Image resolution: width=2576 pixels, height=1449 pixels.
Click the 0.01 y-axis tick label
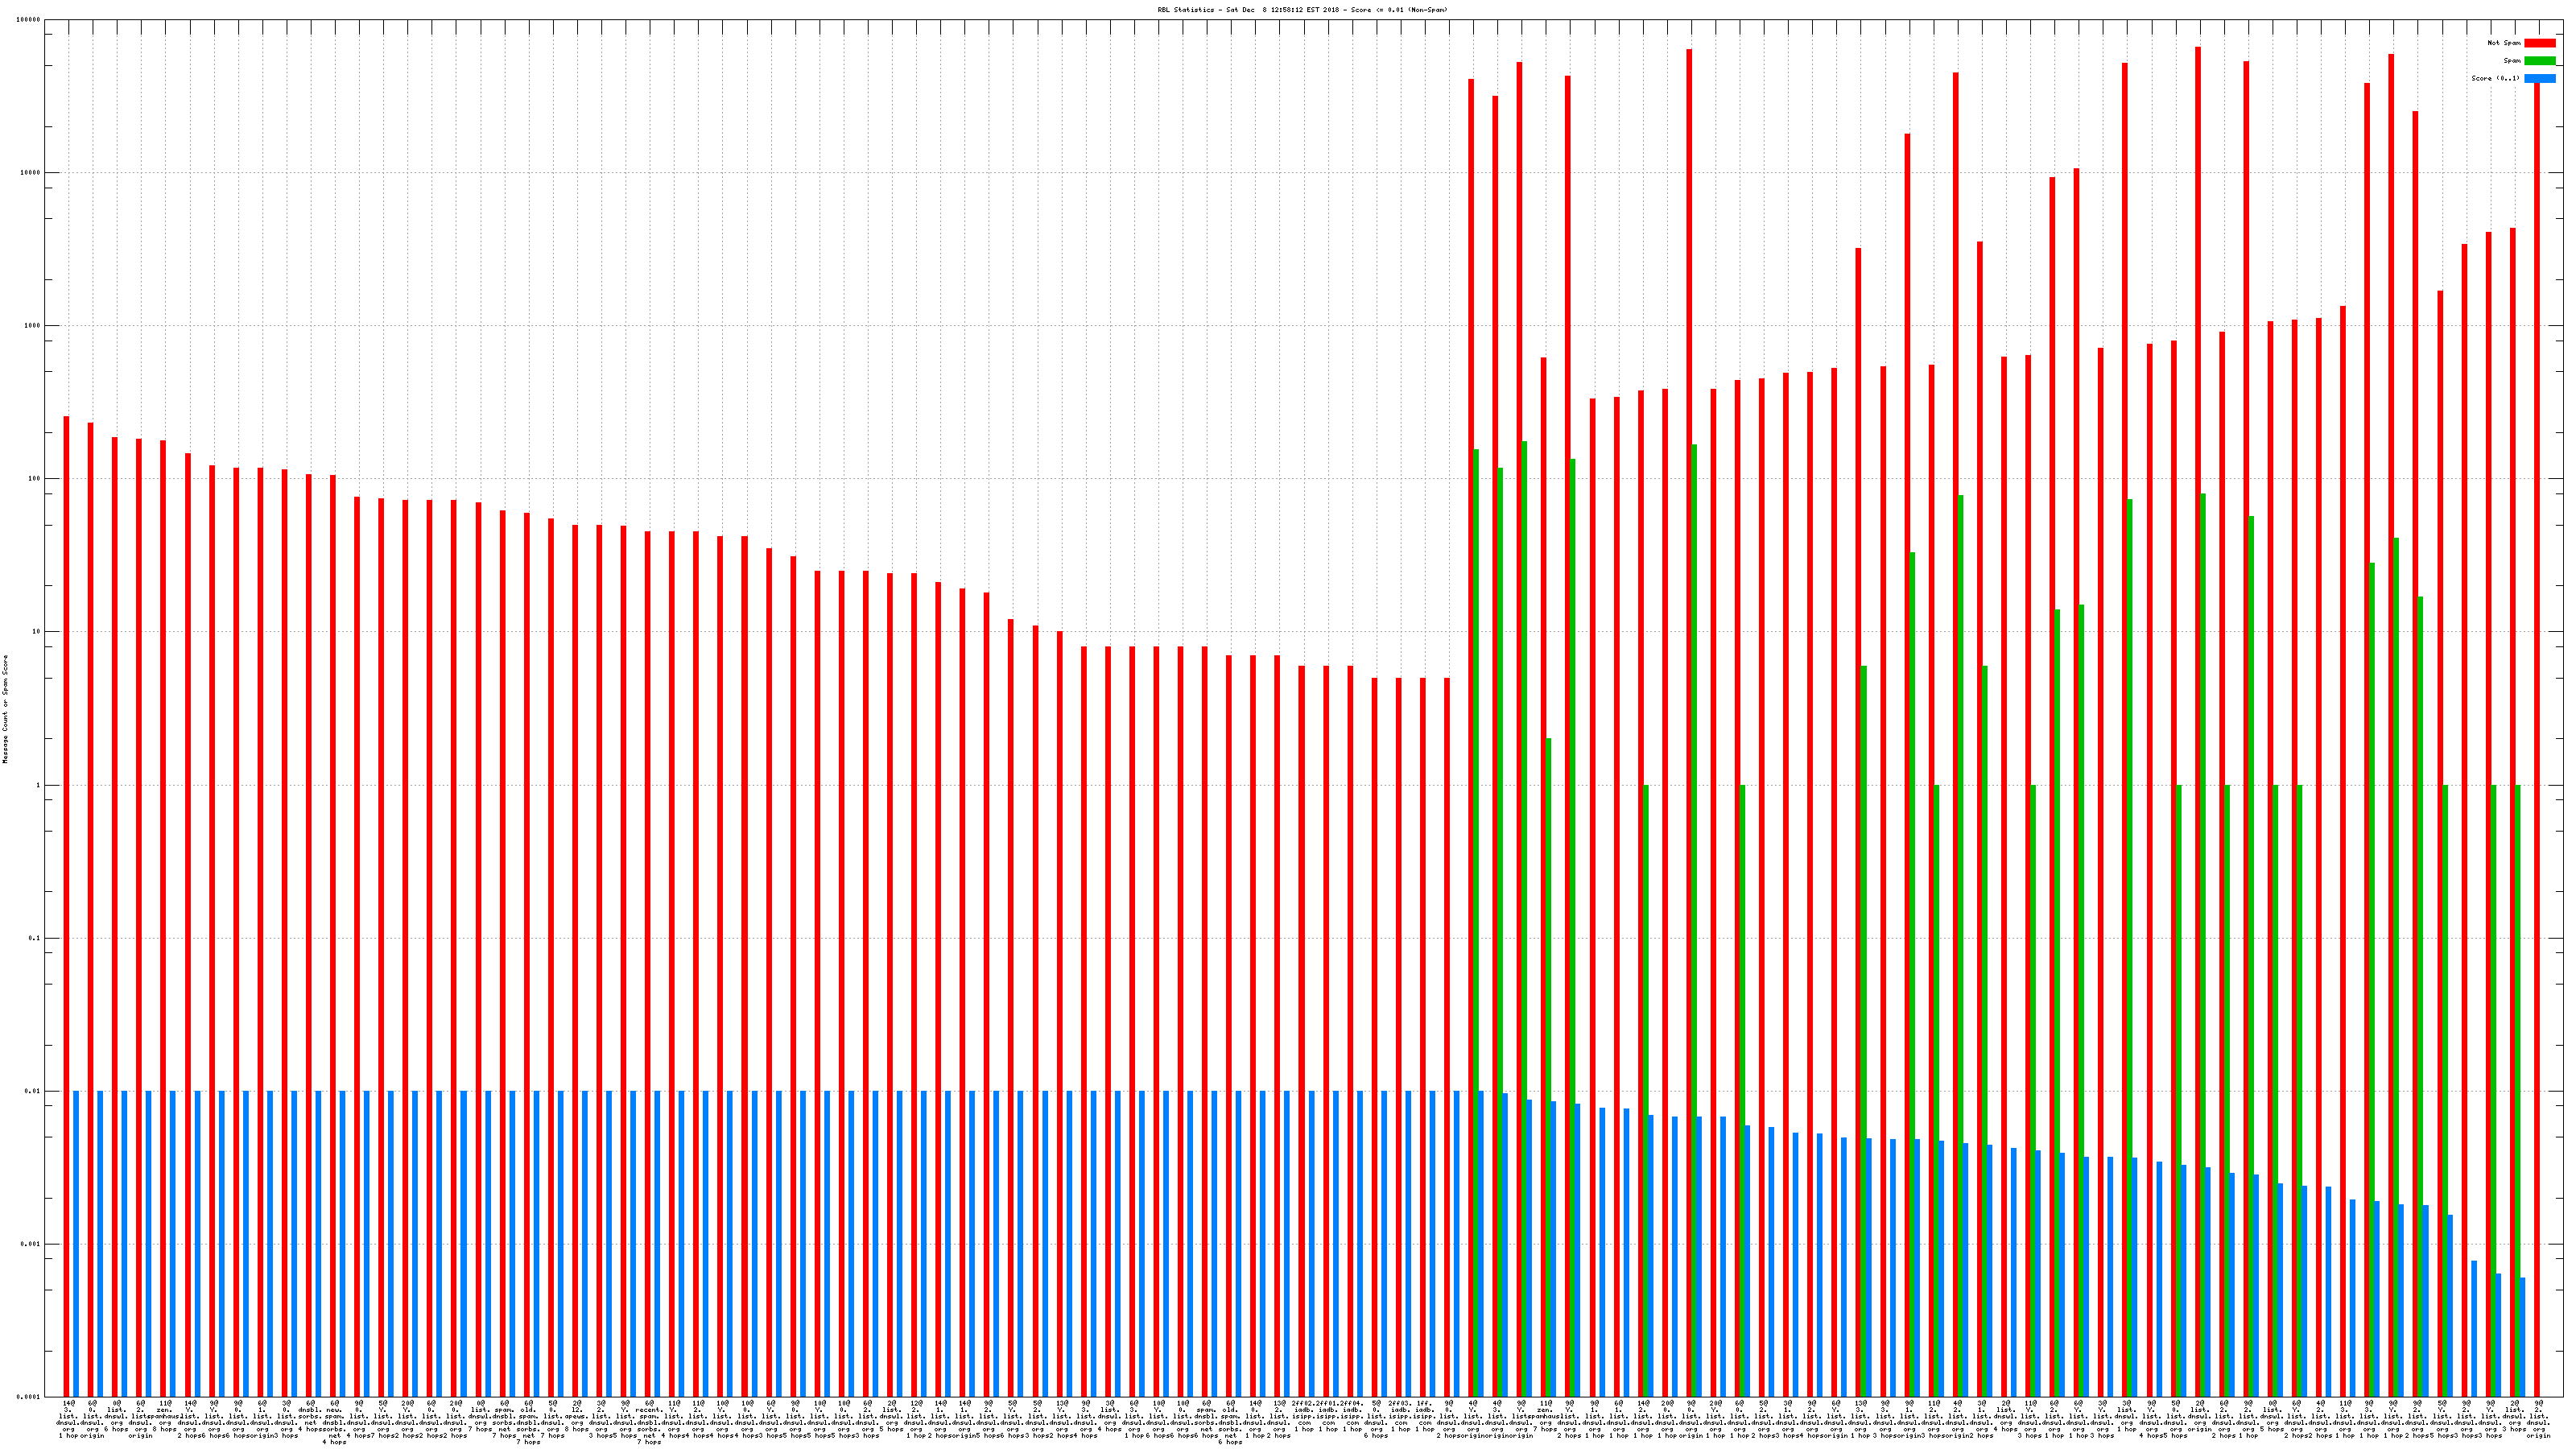pyautogui.click(x=33, y=1091)
